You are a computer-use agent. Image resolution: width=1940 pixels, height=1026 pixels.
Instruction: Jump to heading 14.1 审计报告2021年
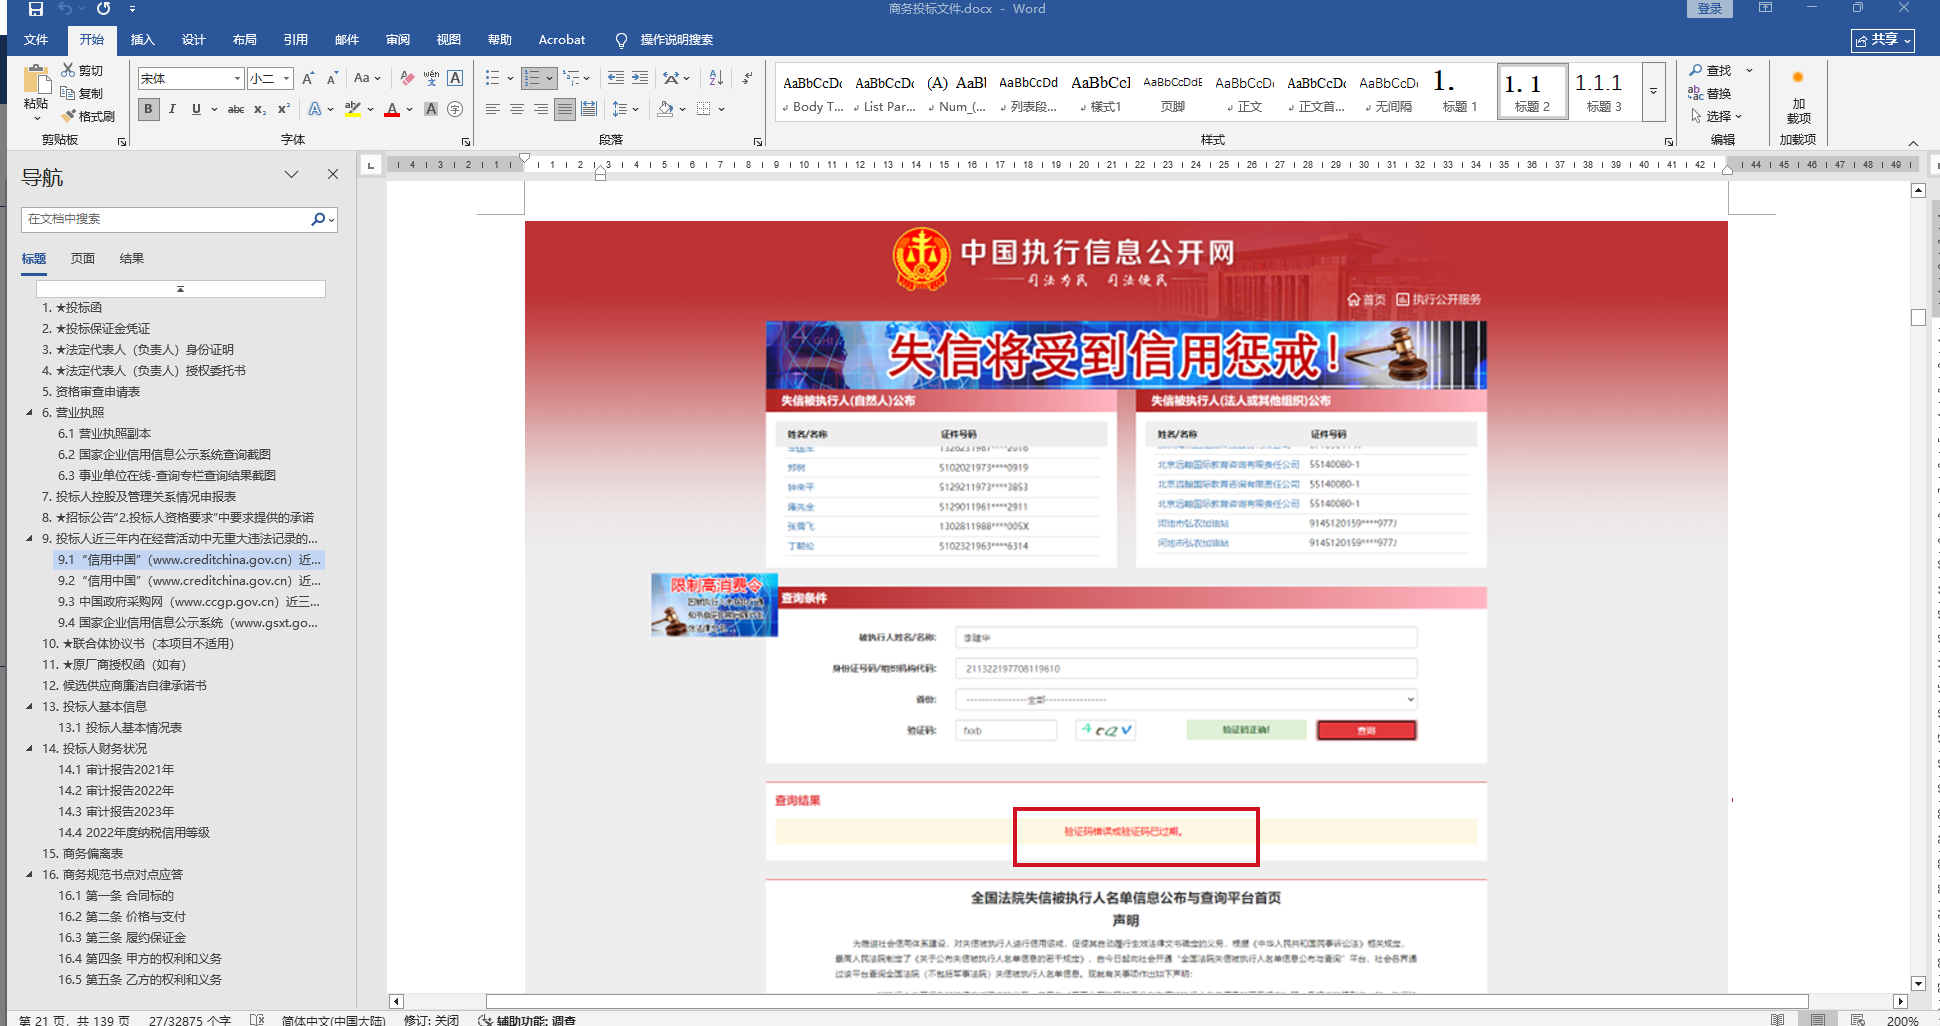tap(116, 770)
